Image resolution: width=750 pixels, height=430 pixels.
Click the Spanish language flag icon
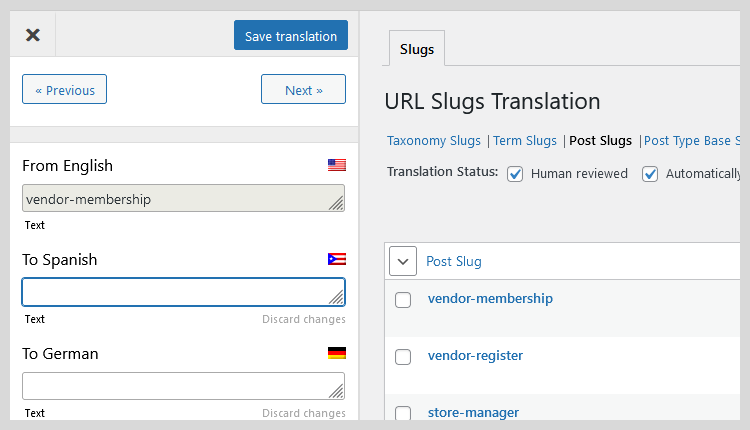tap(336, 260)
